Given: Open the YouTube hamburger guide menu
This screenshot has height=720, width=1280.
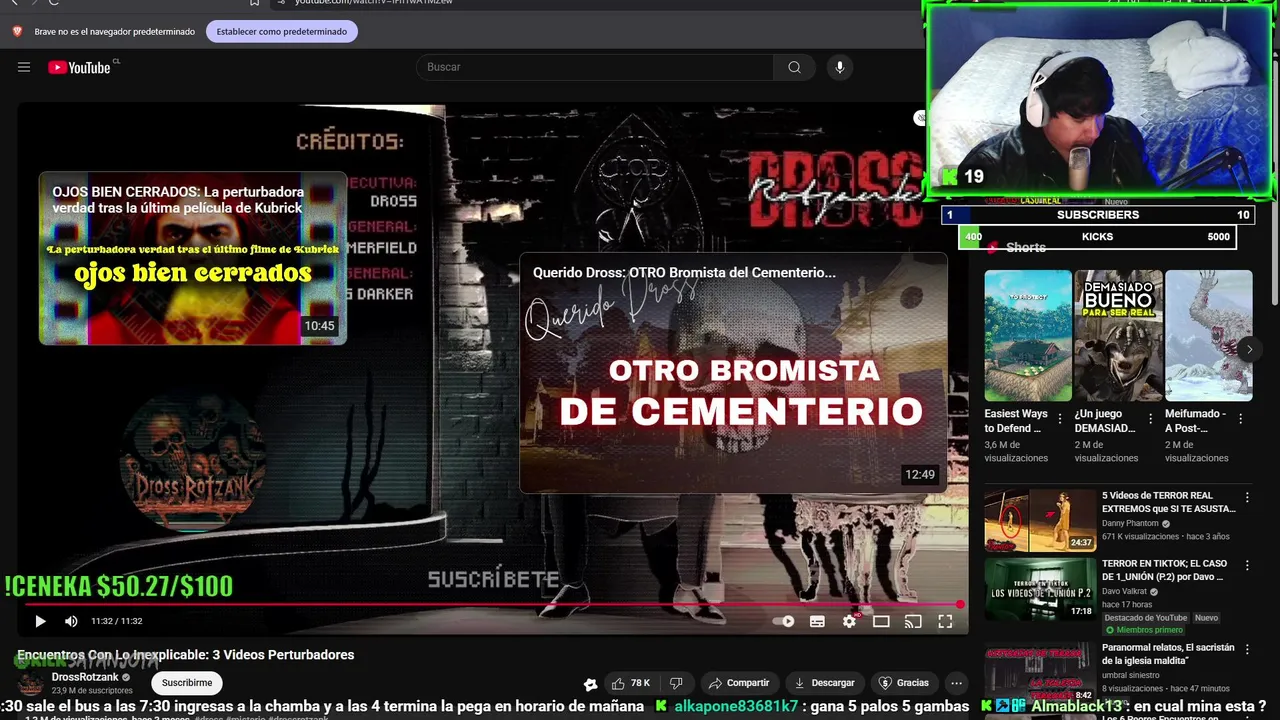Looking at the screenshot, I should (x=24, y=67).
